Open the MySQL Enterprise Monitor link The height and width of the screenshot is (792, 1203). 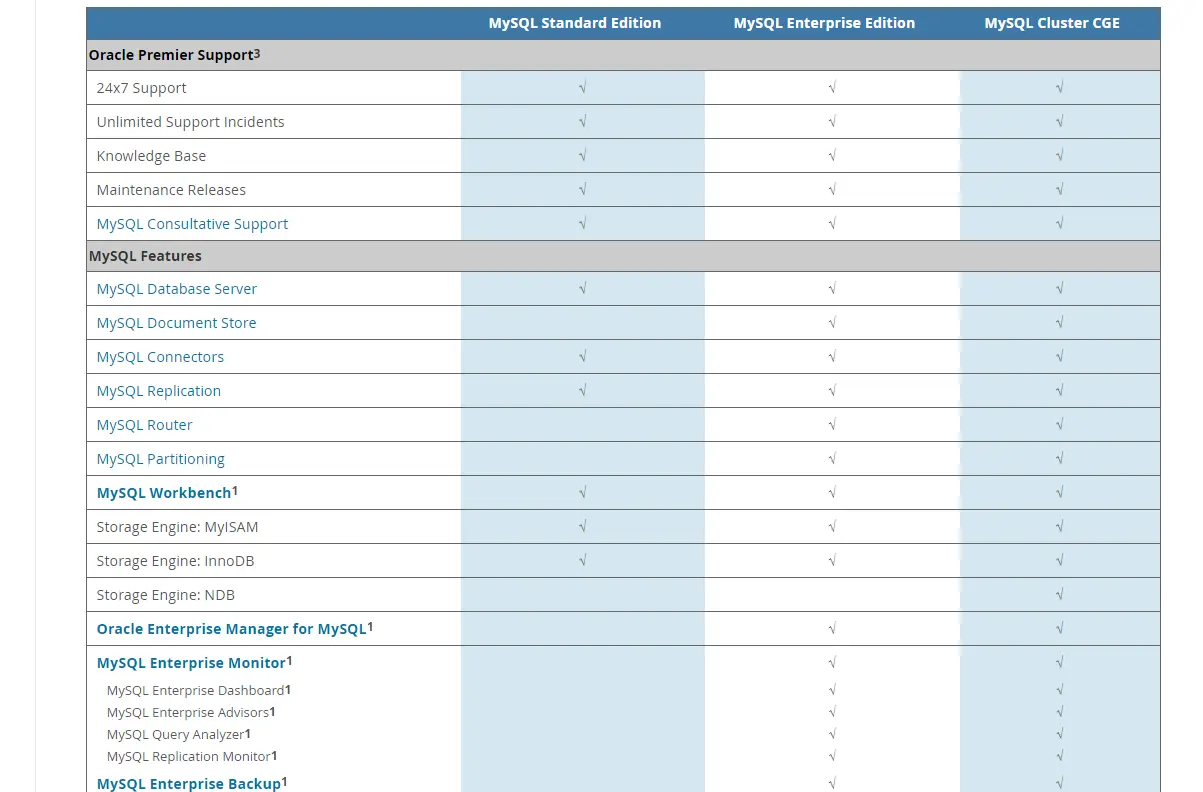[191, 663]
